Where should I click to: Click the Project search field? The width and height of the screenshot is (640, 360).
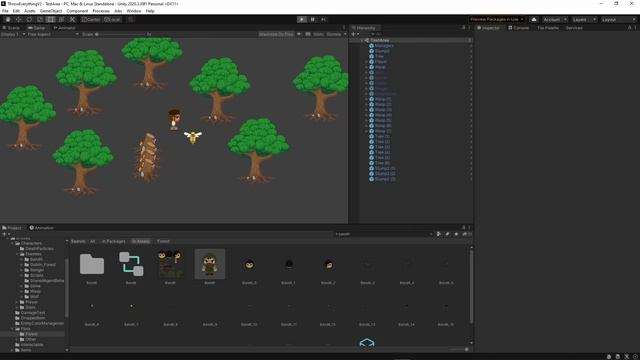pyautogui.click(x=384, y=234)
